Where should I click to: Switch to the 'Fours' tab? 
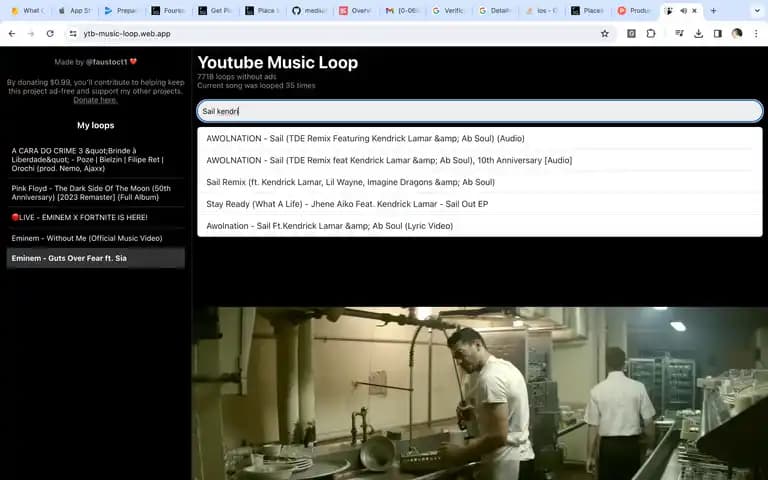(x=169, y=10)
